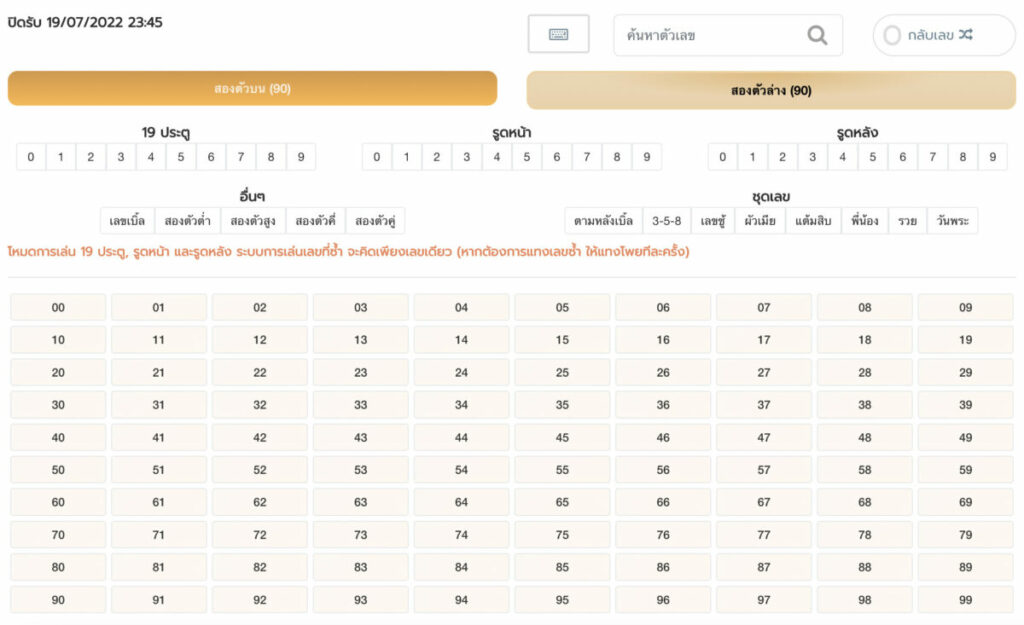Select the สองตัวคู่ quick-pick option
Image resolution: width=1024 pixels, height=625 pixels.
pos(375,220)
